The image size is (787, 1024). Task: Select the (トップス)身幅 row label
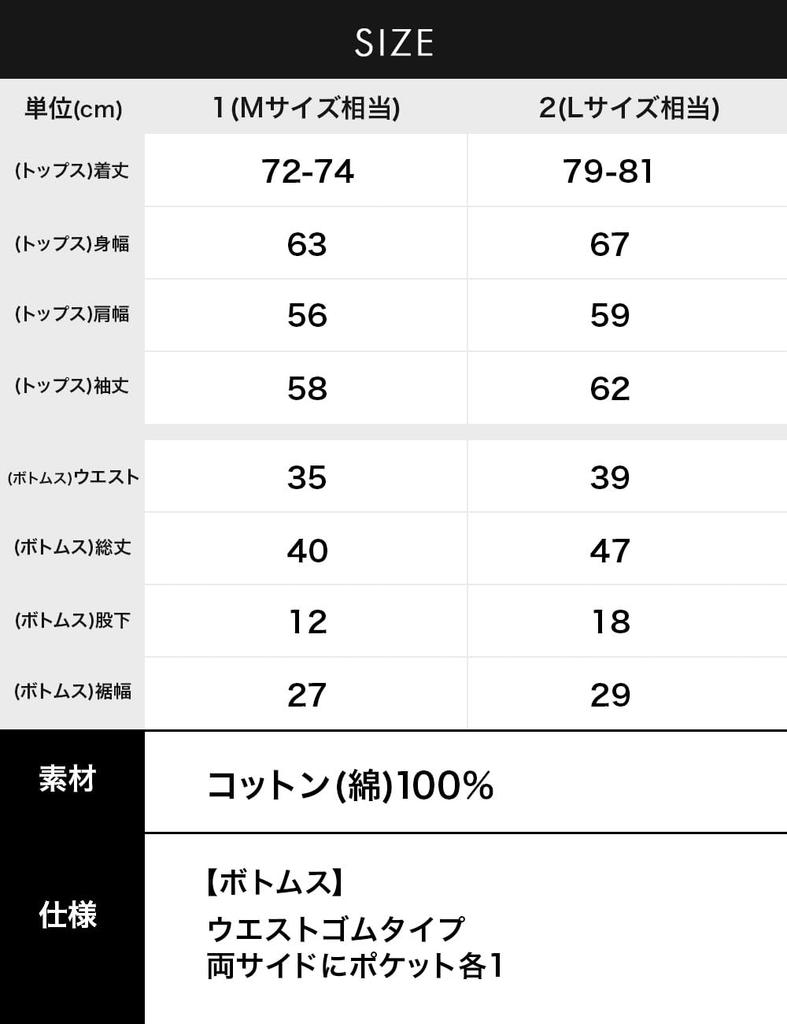coord(72,243)
